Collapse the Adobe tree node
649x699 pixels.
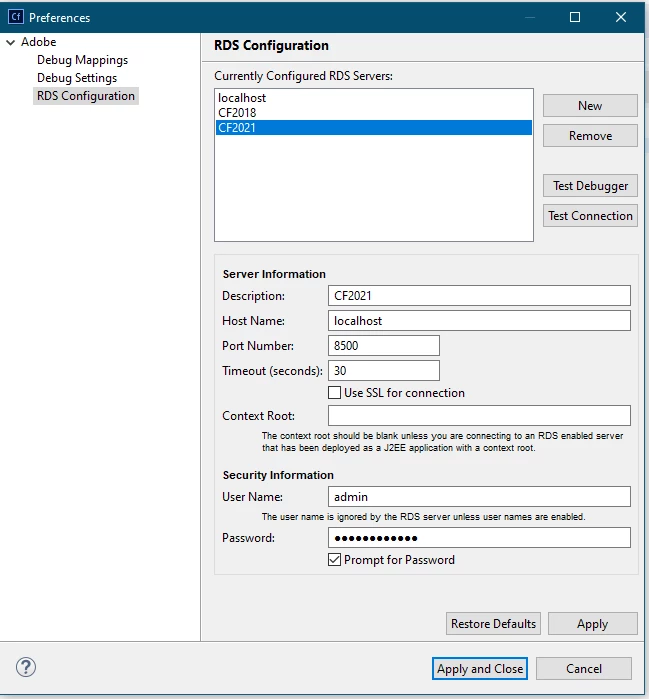[11, 42]
